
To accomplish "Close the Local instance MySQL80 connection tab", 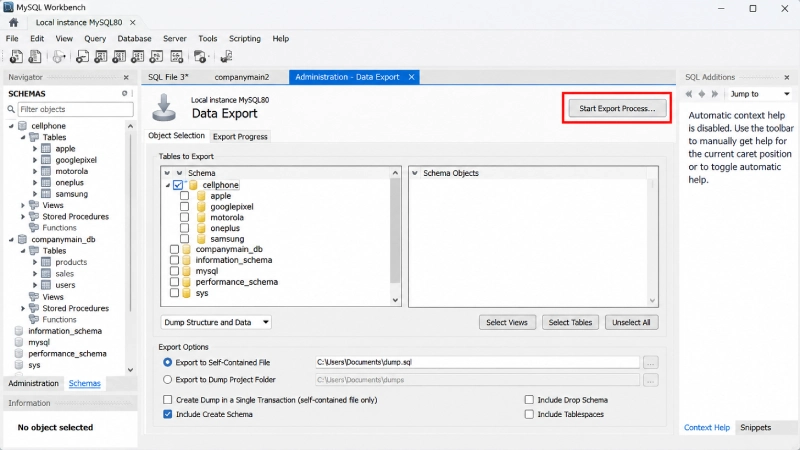I will pos(133,22).
